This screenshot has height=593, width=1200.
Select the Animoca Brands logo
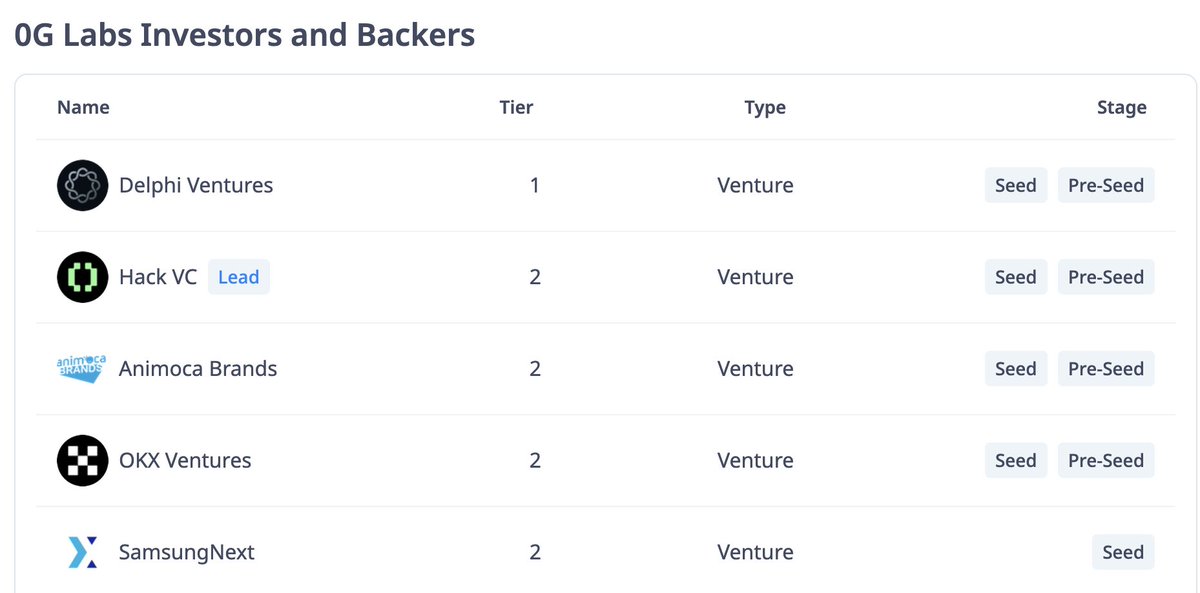(82, 369)
